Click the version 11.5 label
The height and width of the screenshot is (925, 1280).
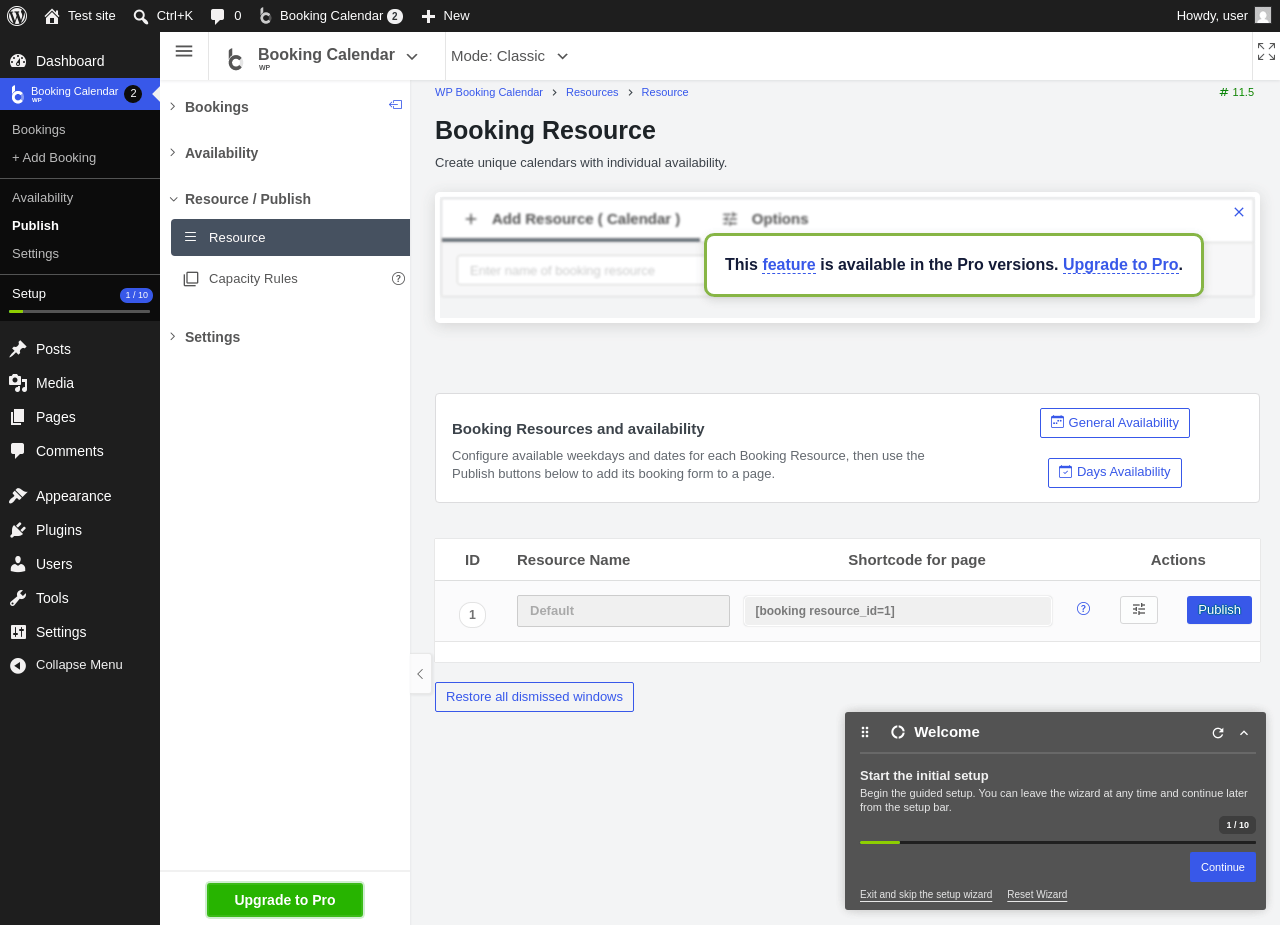pos(1236,92)
